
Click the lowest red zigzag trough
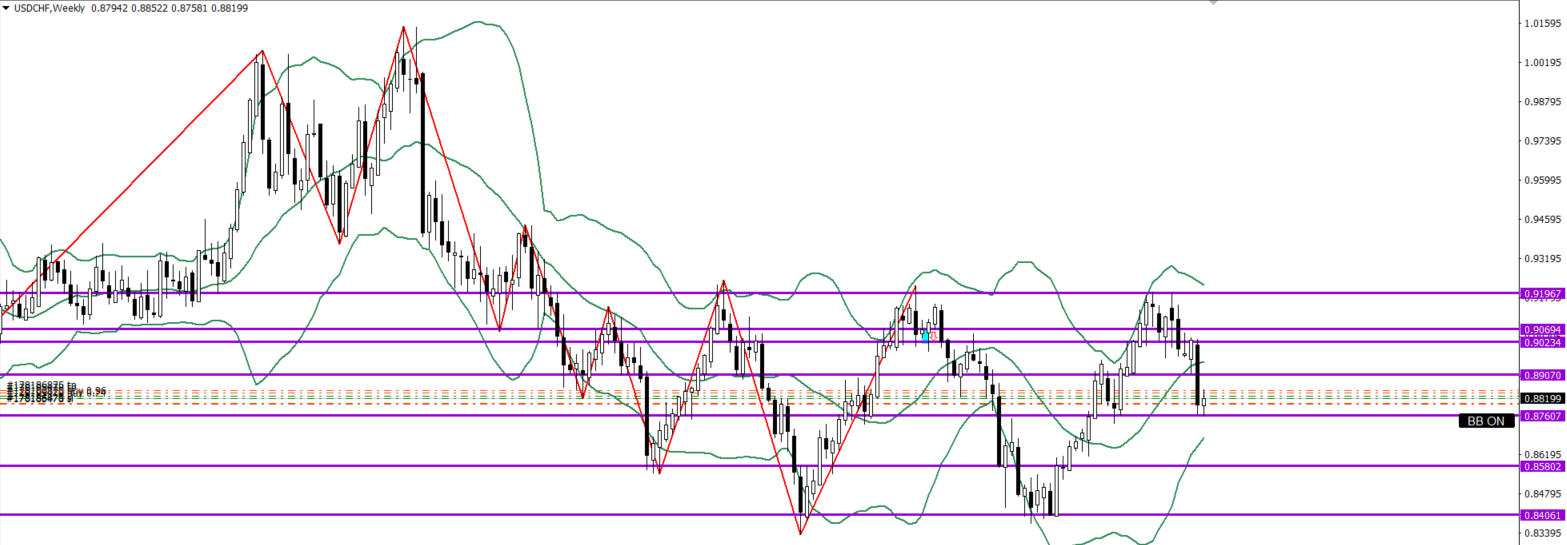pyautogui.click(x=800, y=533)
